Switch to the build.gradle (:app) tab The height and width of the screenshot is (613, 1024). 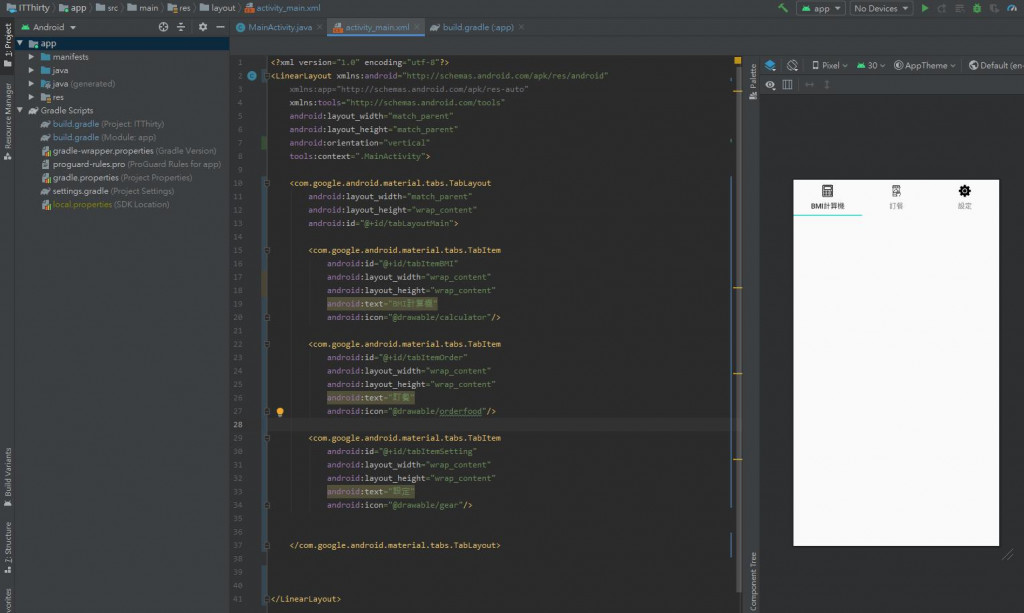[477, 27]
